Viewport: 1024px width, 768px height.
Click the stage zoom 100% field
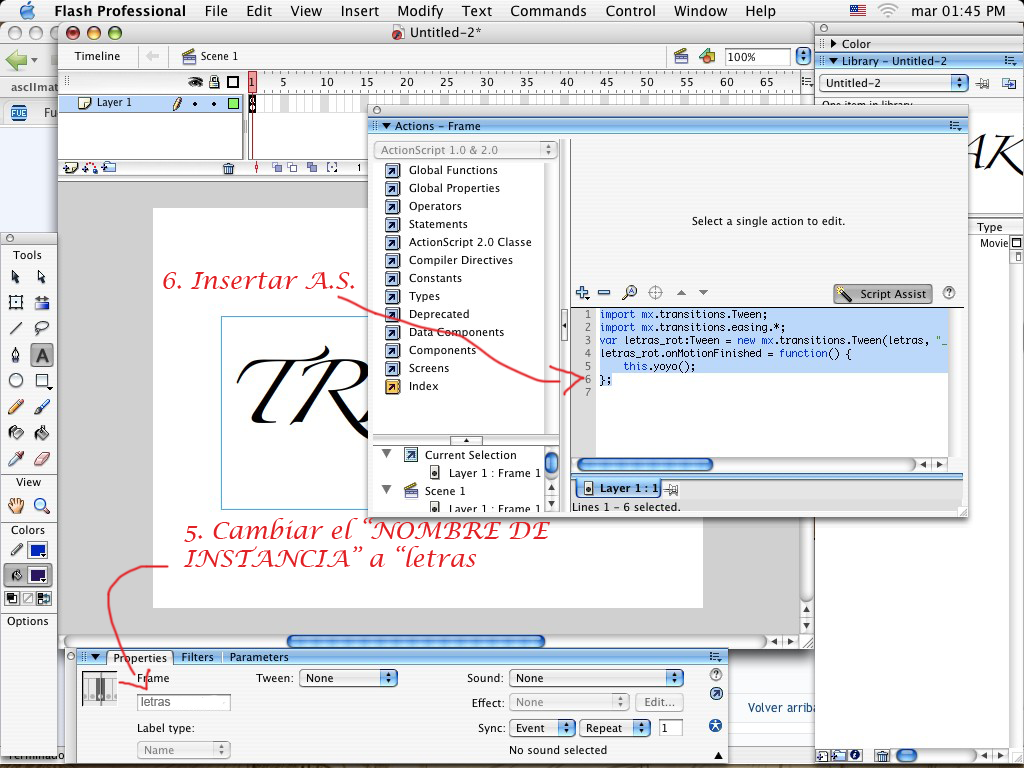[x=758, y=57]
